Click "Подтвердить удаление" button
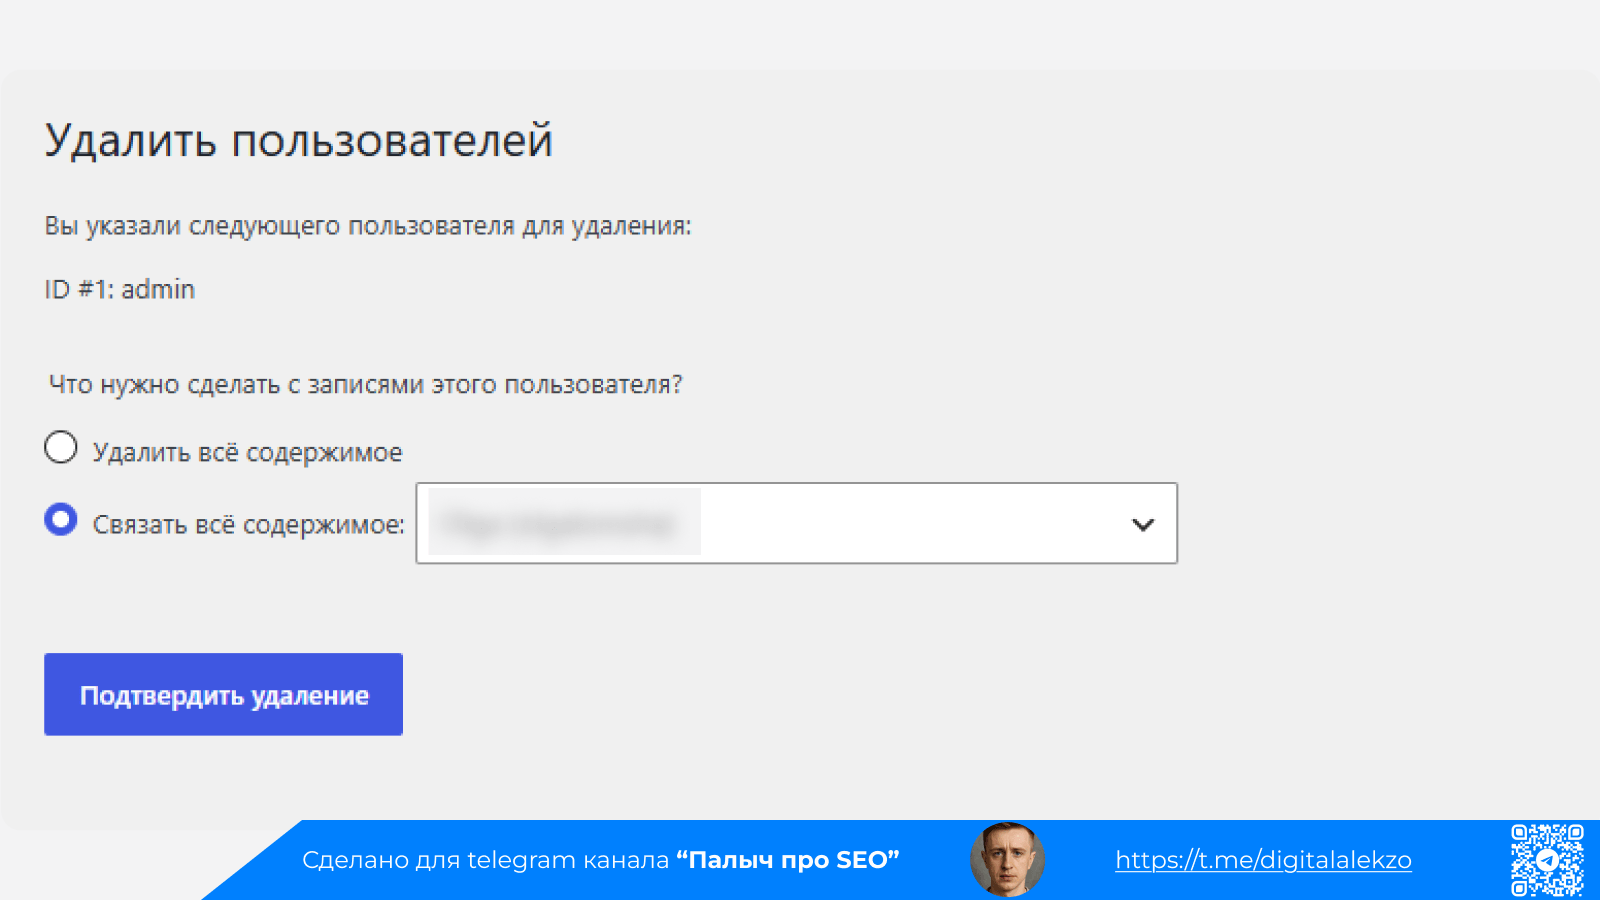Viewport: 1600px width, 900px height. (x=223, y=694)
